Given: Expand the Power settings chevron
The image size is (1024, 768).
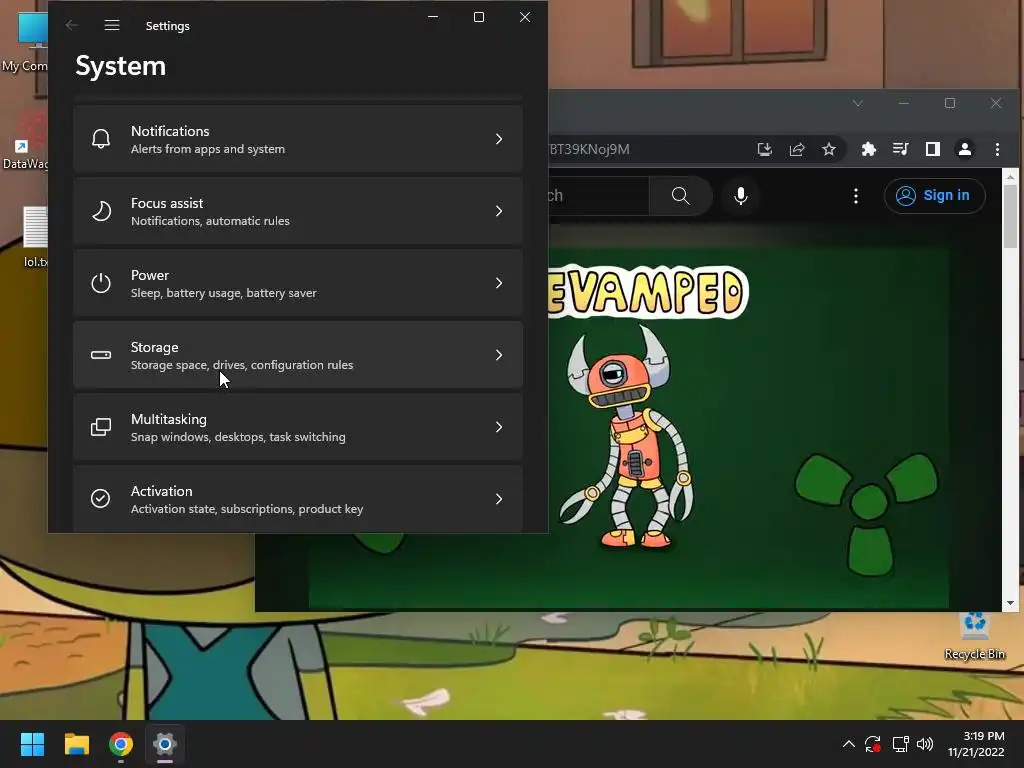Looking at the screenshot, I should click(499, 283).
